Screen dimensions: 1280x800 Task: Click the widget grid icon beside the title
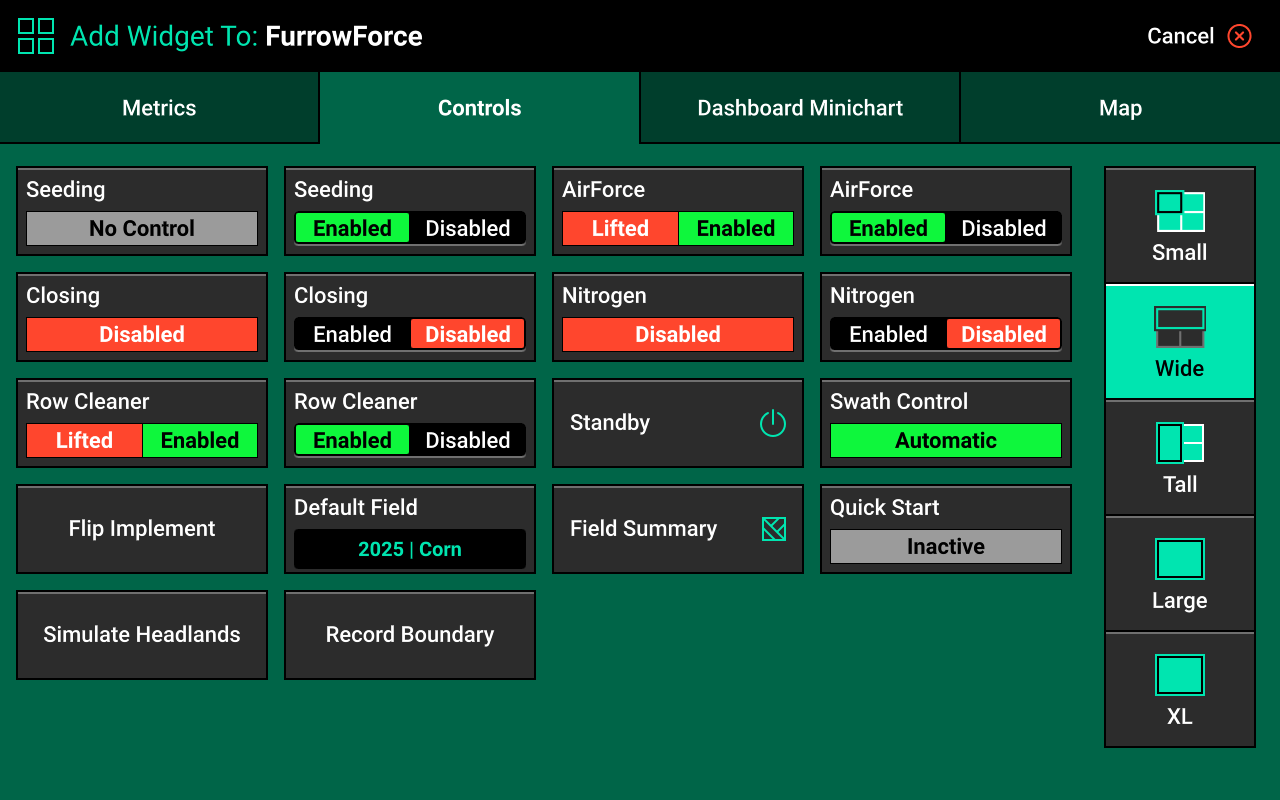36,36
